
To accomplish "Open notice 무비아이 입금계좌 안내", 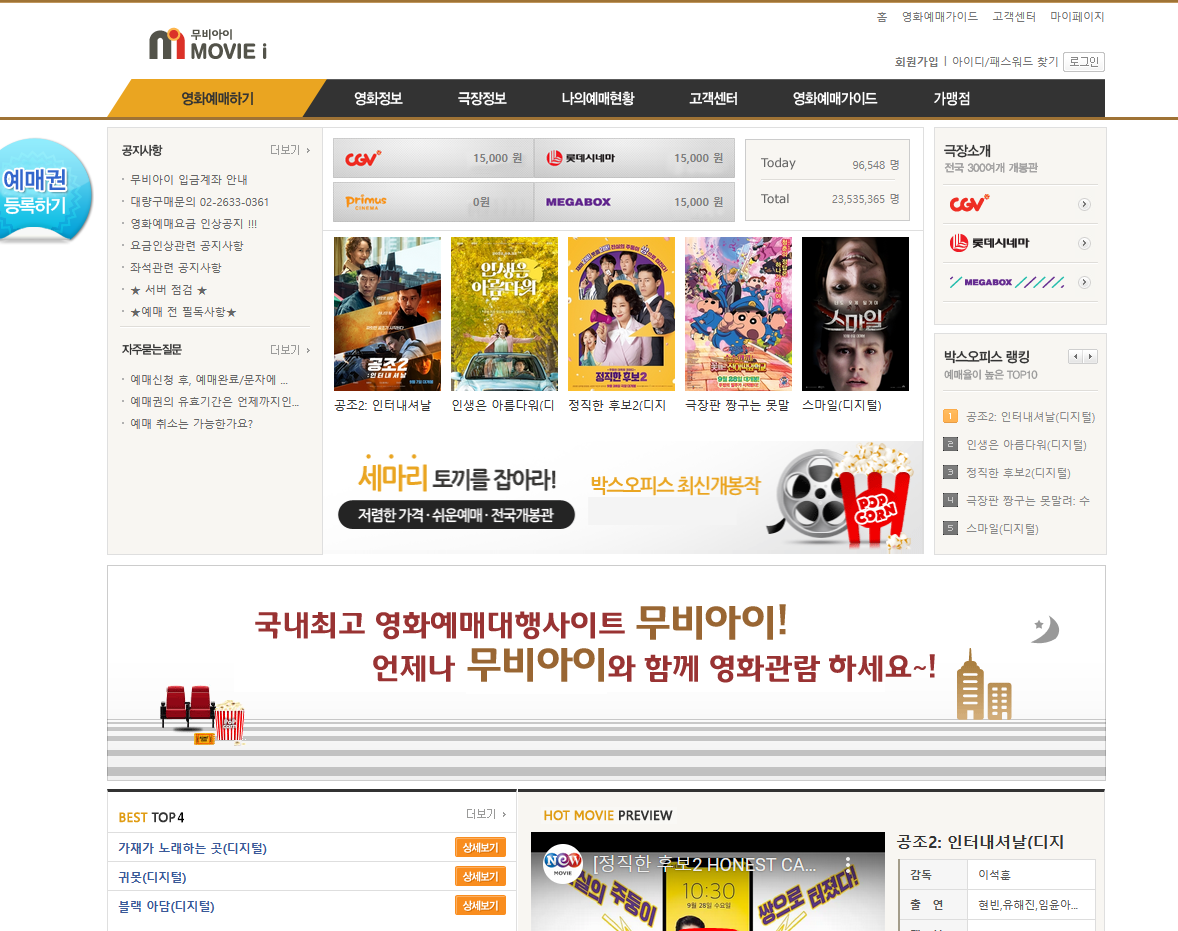I will coord(189,180).
